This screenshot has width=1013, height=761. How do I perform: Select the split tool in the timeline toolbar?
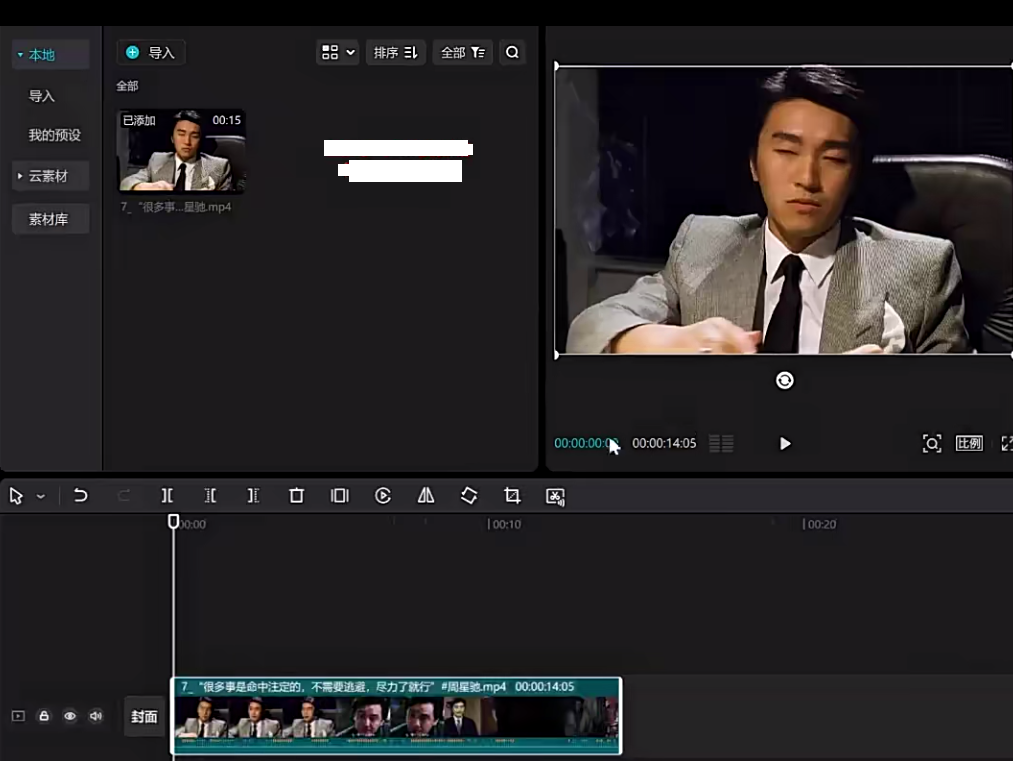coord(167,495)
